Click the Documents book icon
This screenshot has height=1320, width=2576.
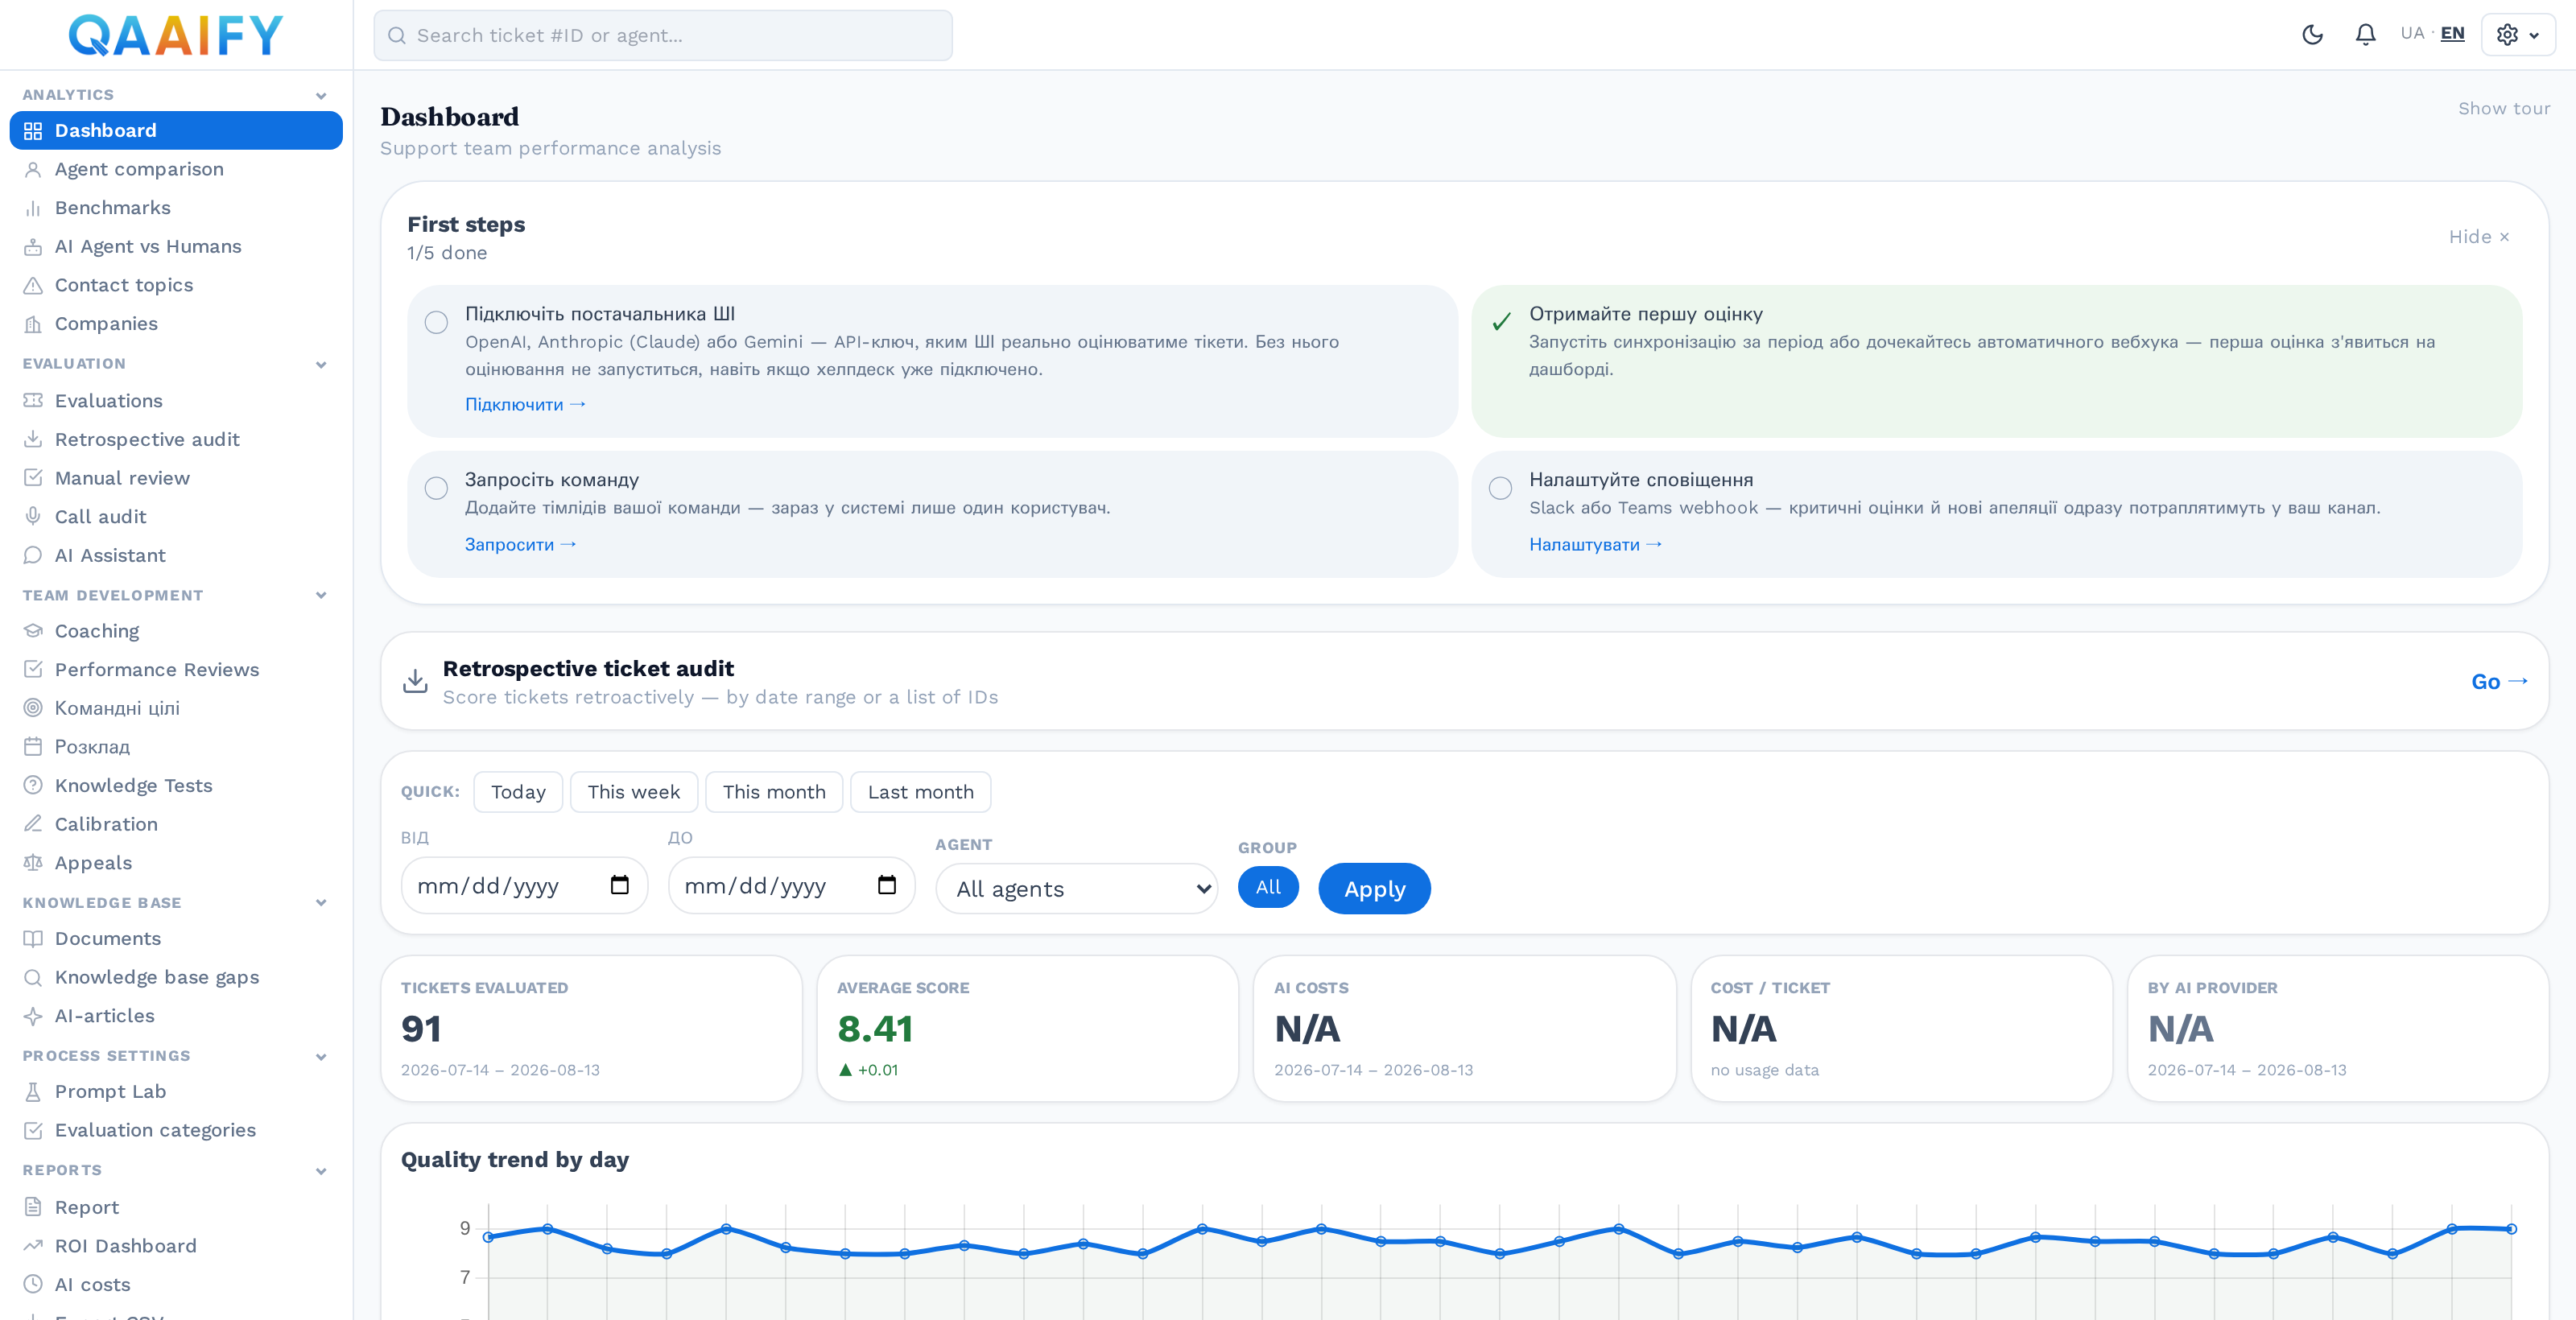[x=33, y=939]
